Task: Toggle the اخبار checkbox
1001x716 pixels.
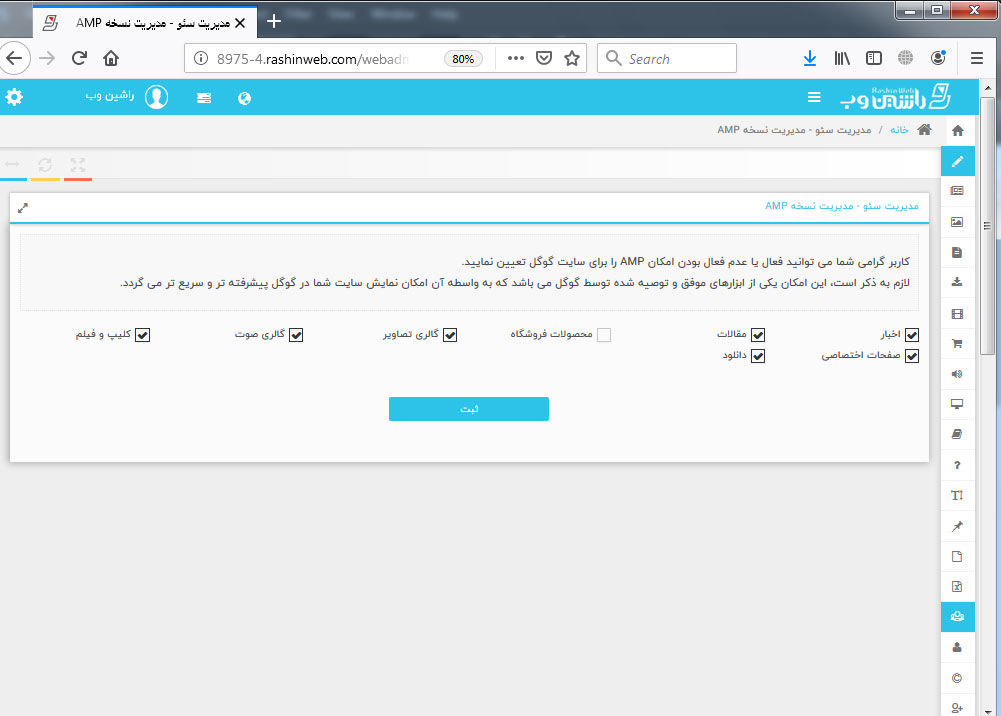Action: point(912,335)
